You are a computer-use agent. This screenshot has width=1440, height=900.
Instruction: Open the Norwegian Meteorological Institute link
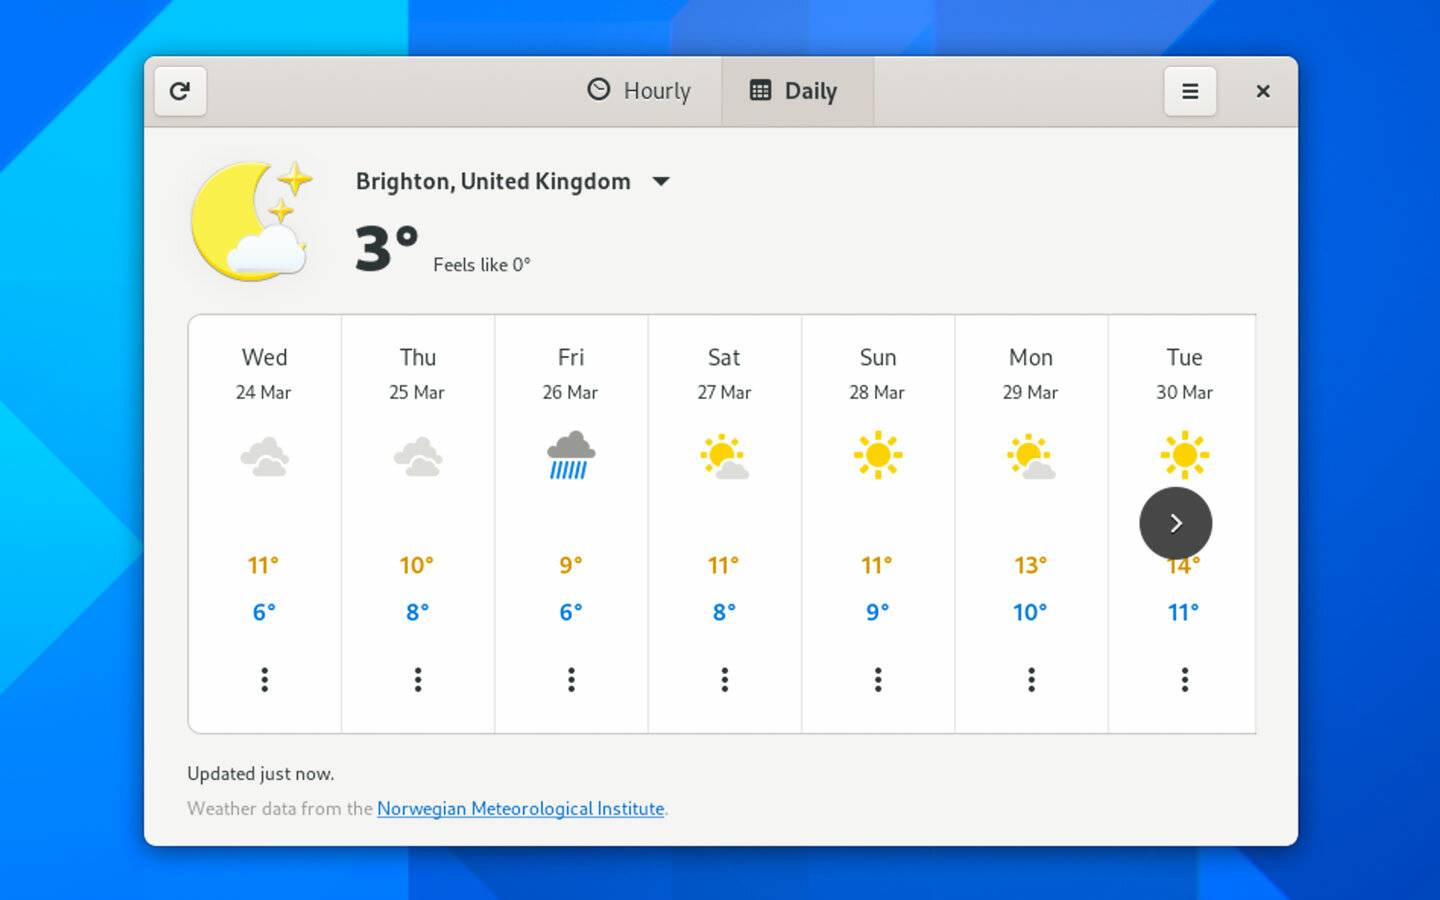(x=520, y=808)
